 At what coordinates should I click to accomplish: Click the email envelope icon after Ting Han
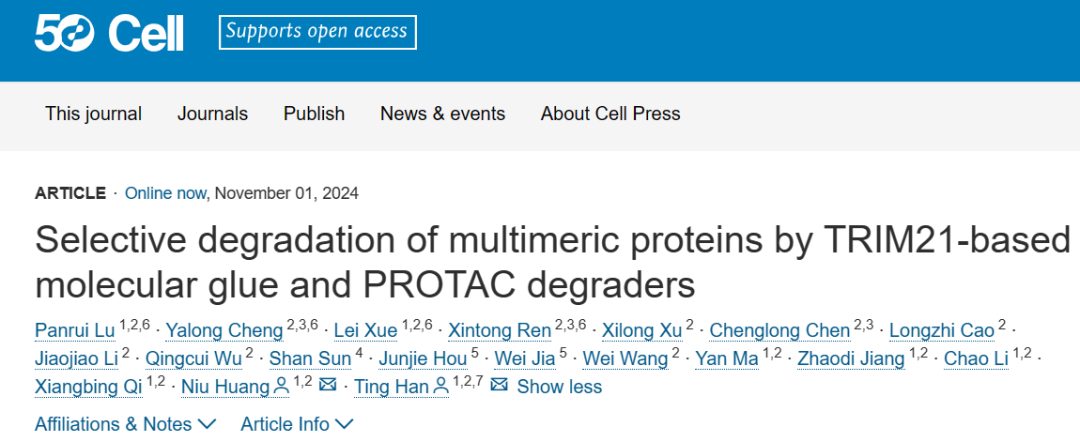[x=499, y=386]
